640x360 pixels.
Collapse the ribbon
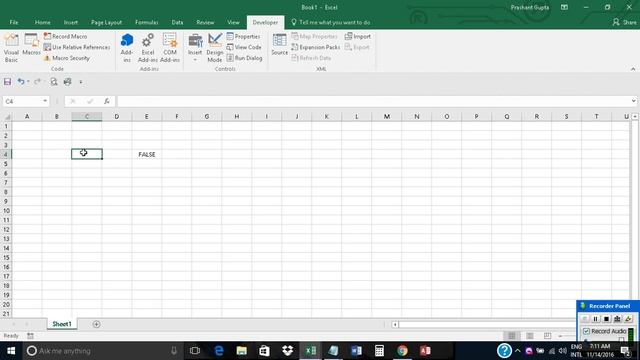tap(633, 69)
